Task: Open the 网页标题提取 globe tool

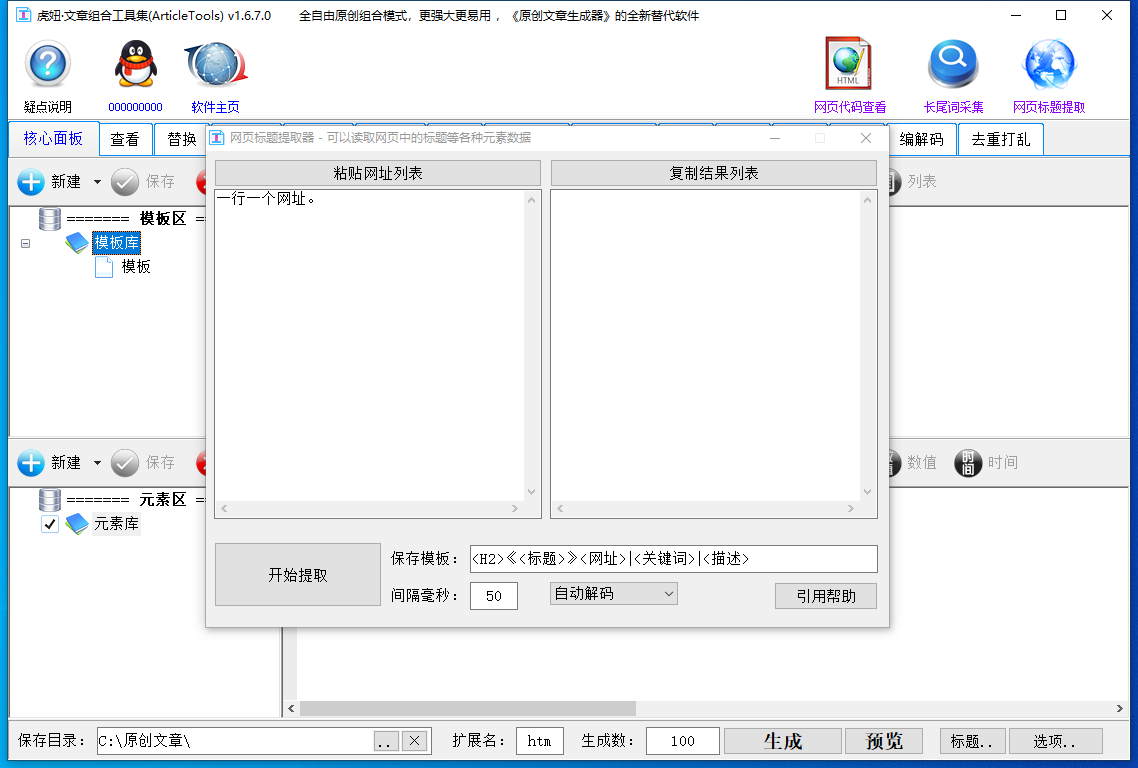Action: (1049, 64)
